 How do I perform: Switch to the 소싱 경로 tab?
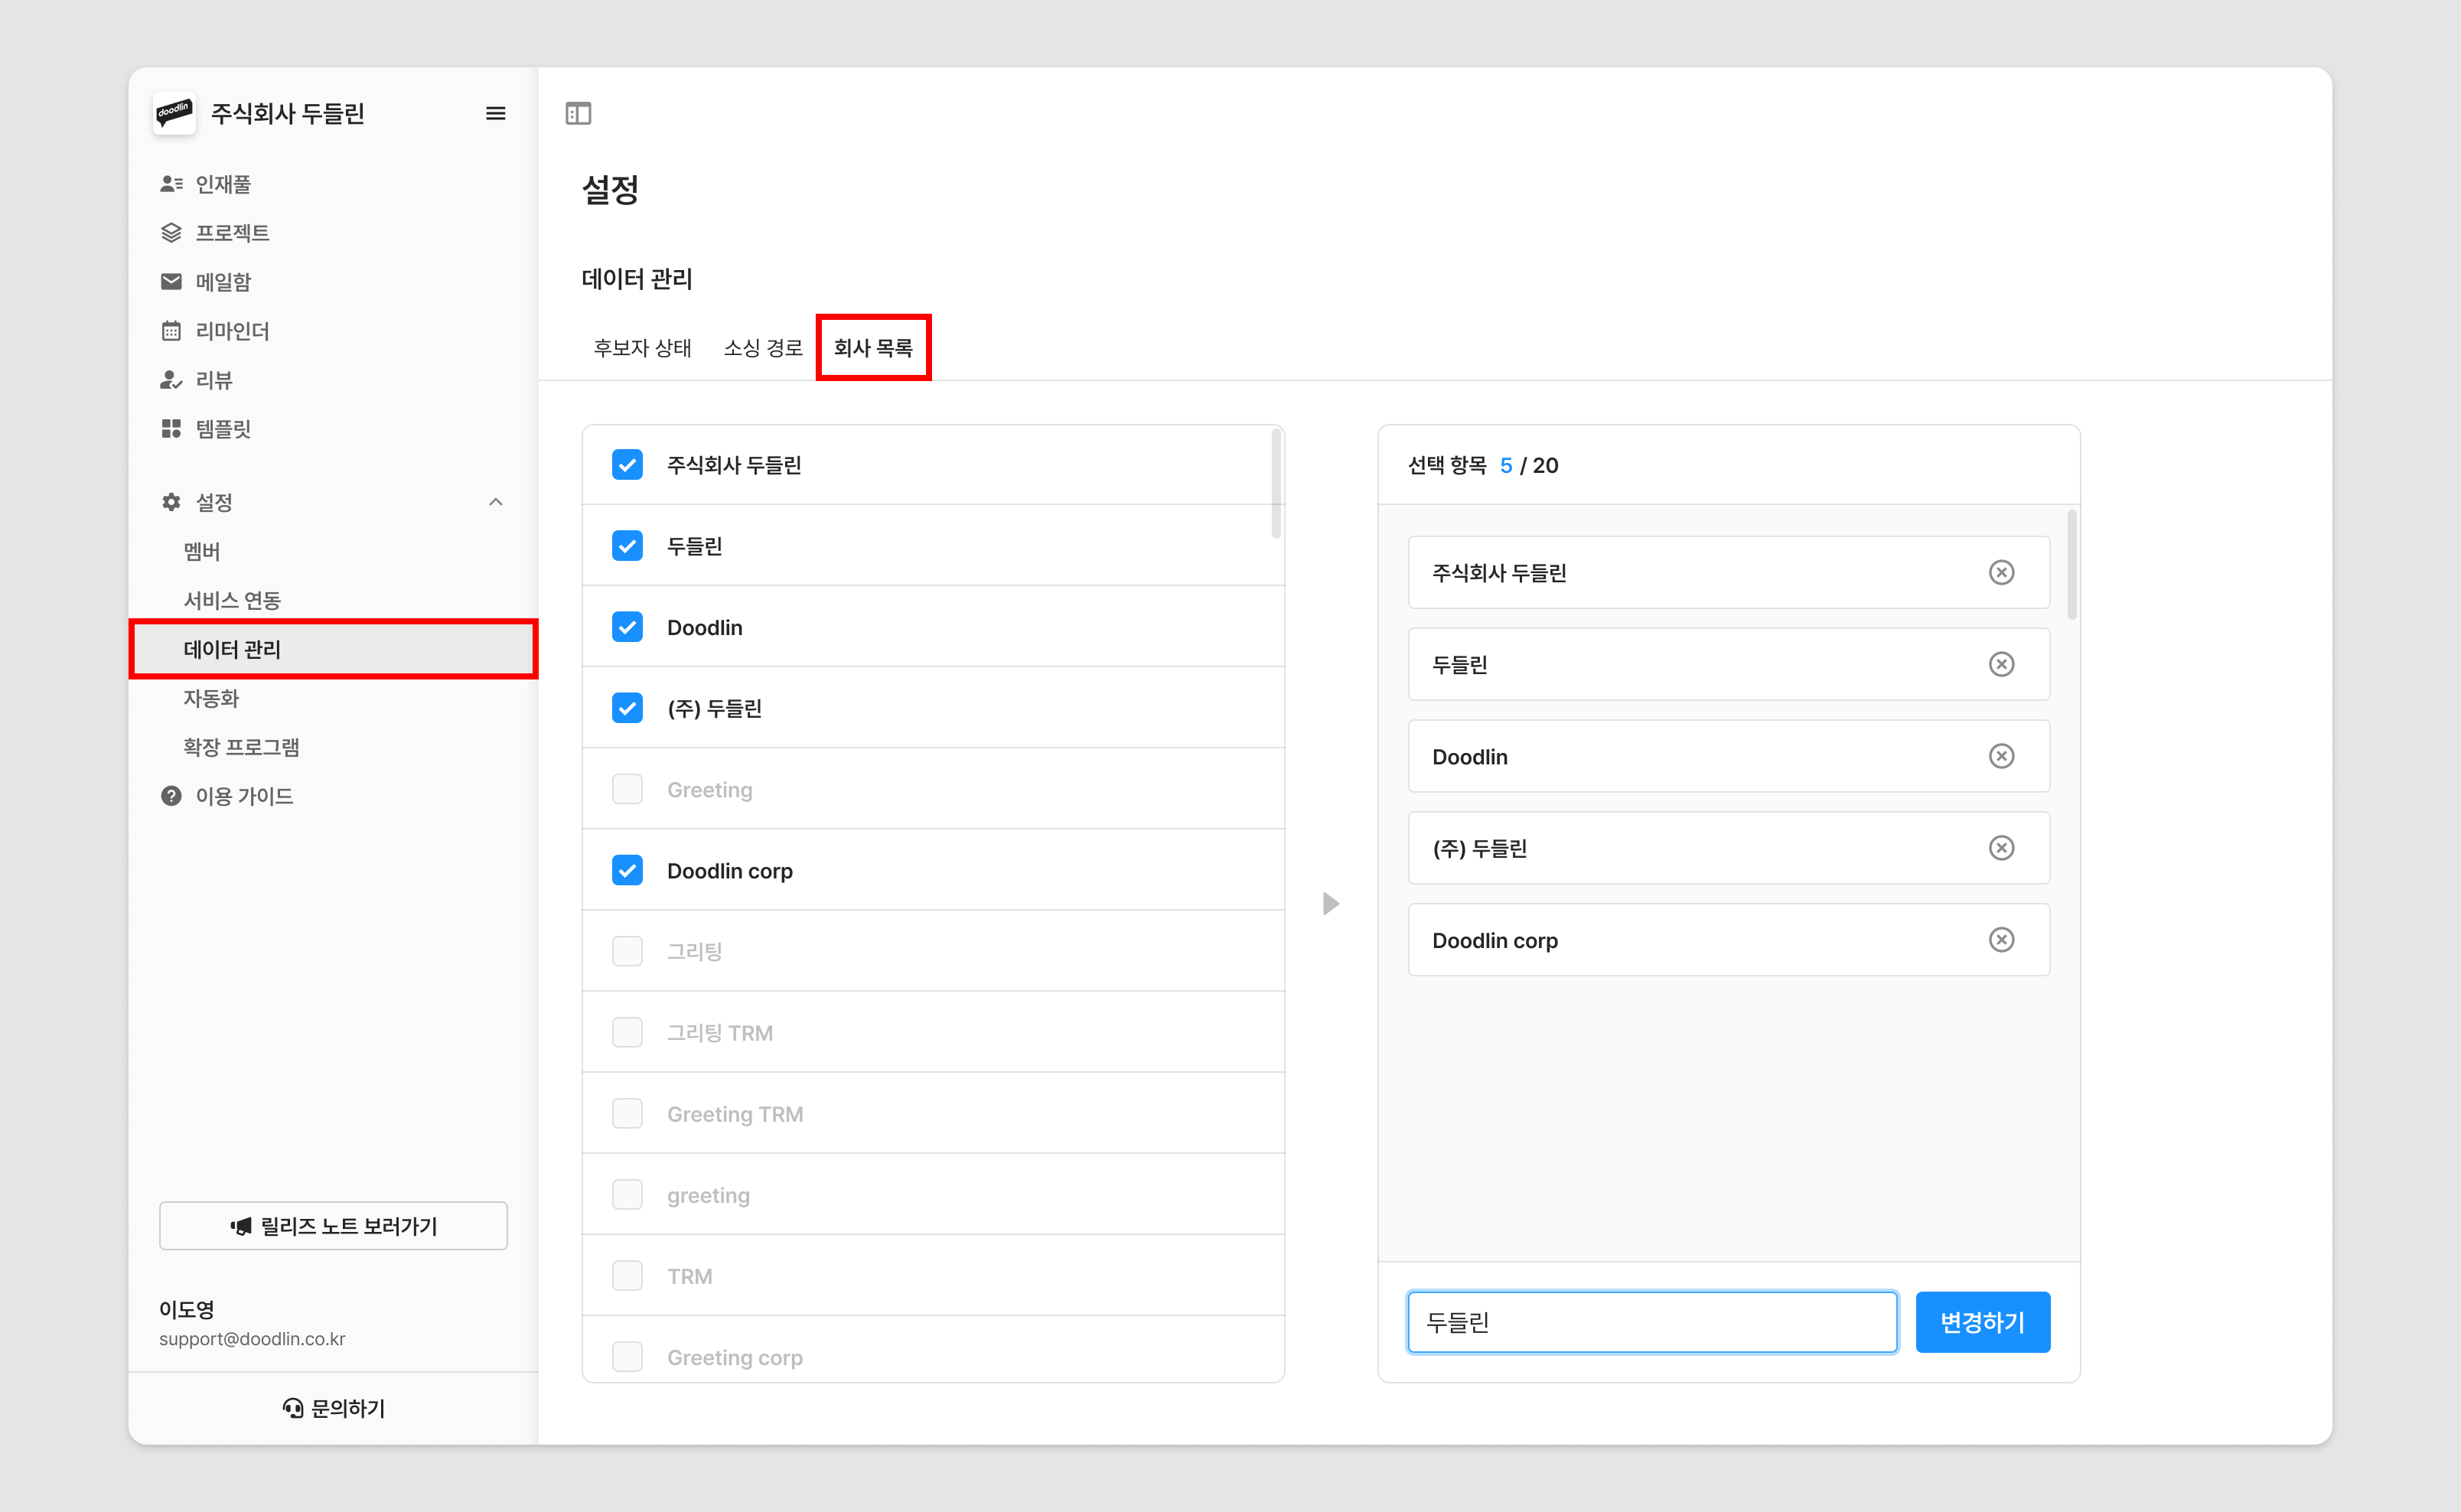pos(763,348)
